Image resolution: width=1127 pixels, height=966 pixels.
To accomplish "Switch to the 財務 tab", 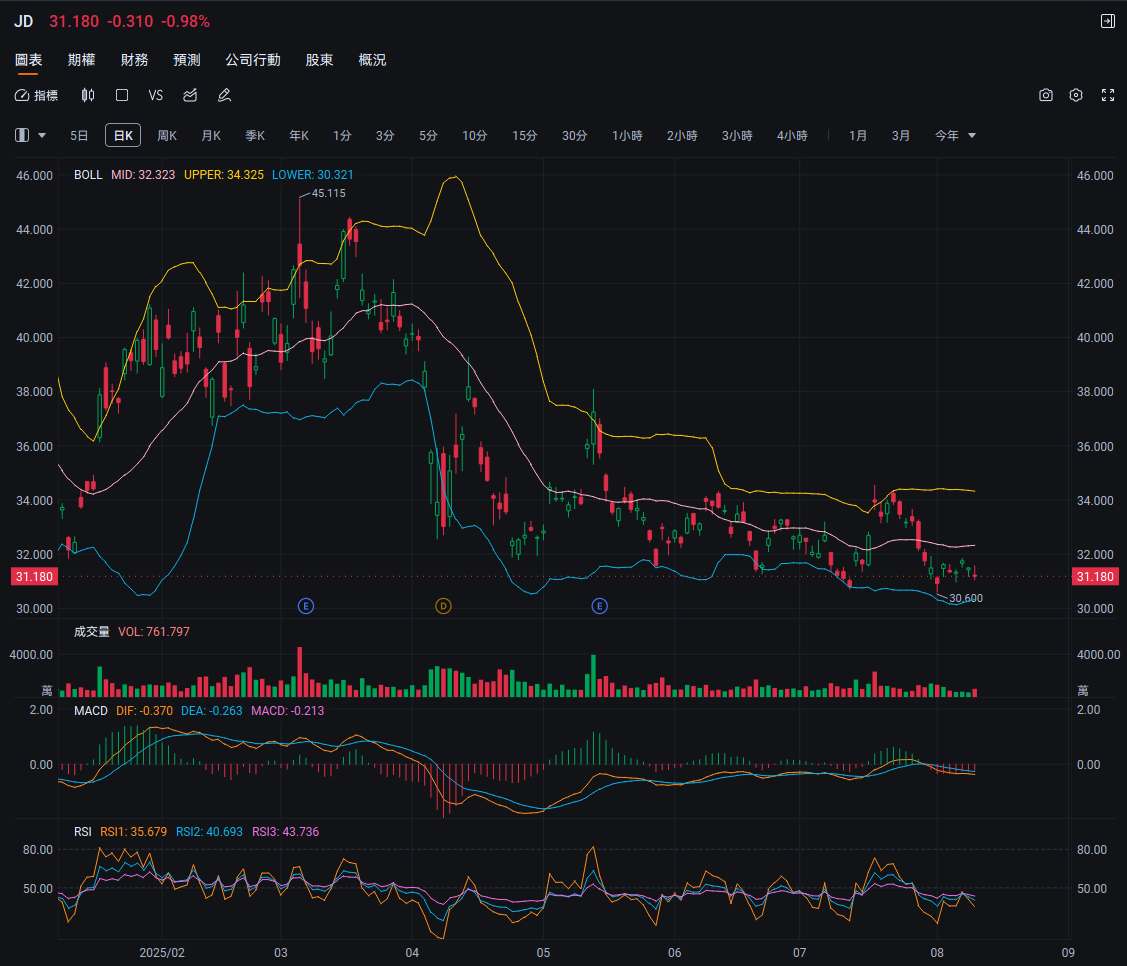I will (134, 60).
